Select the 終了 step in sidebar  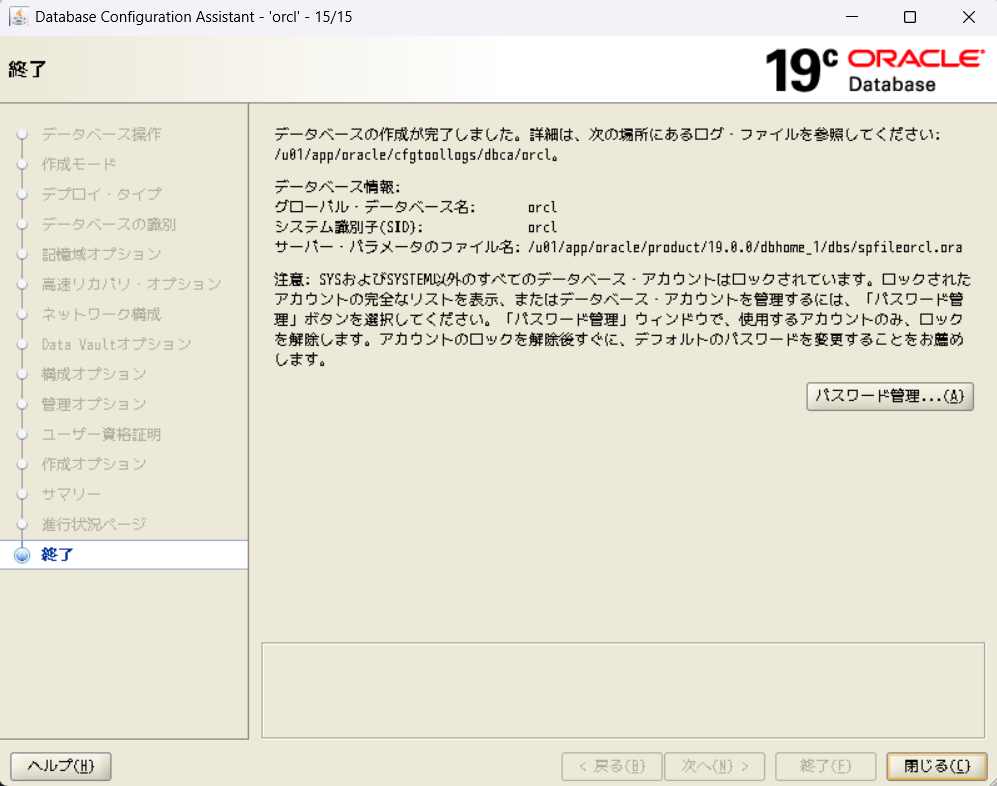click(x=57, y=555)
